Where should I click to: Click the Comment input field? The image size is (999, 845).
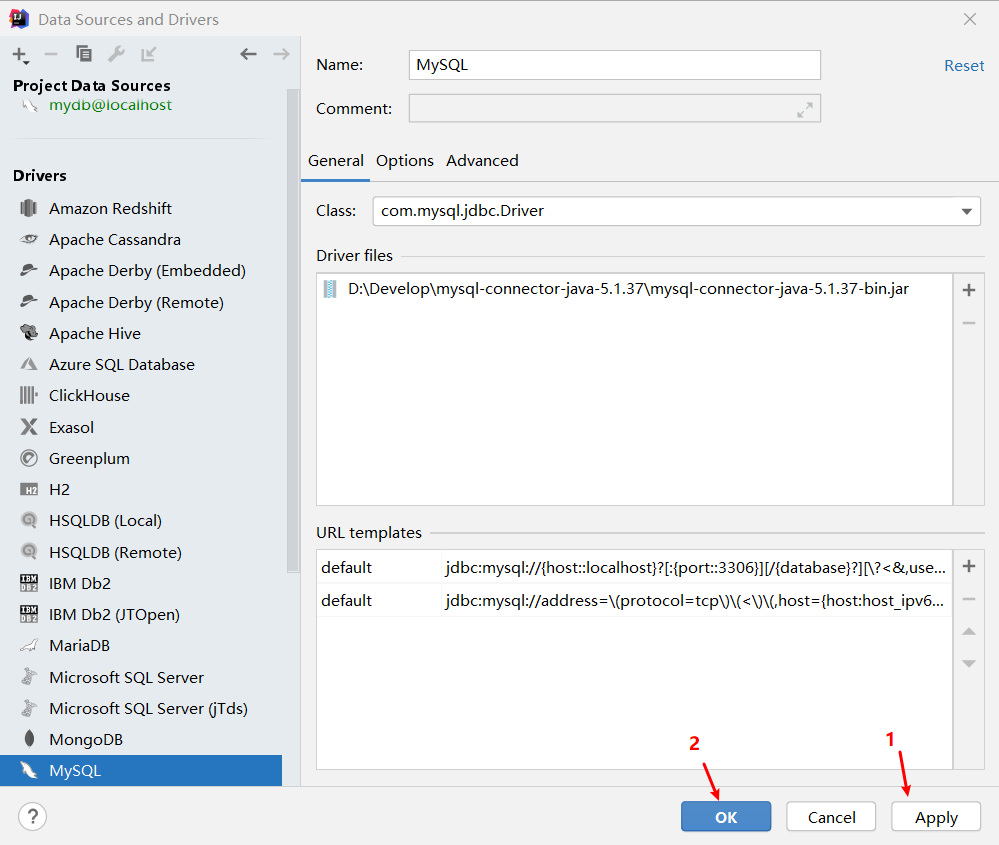tap(614, 108)
